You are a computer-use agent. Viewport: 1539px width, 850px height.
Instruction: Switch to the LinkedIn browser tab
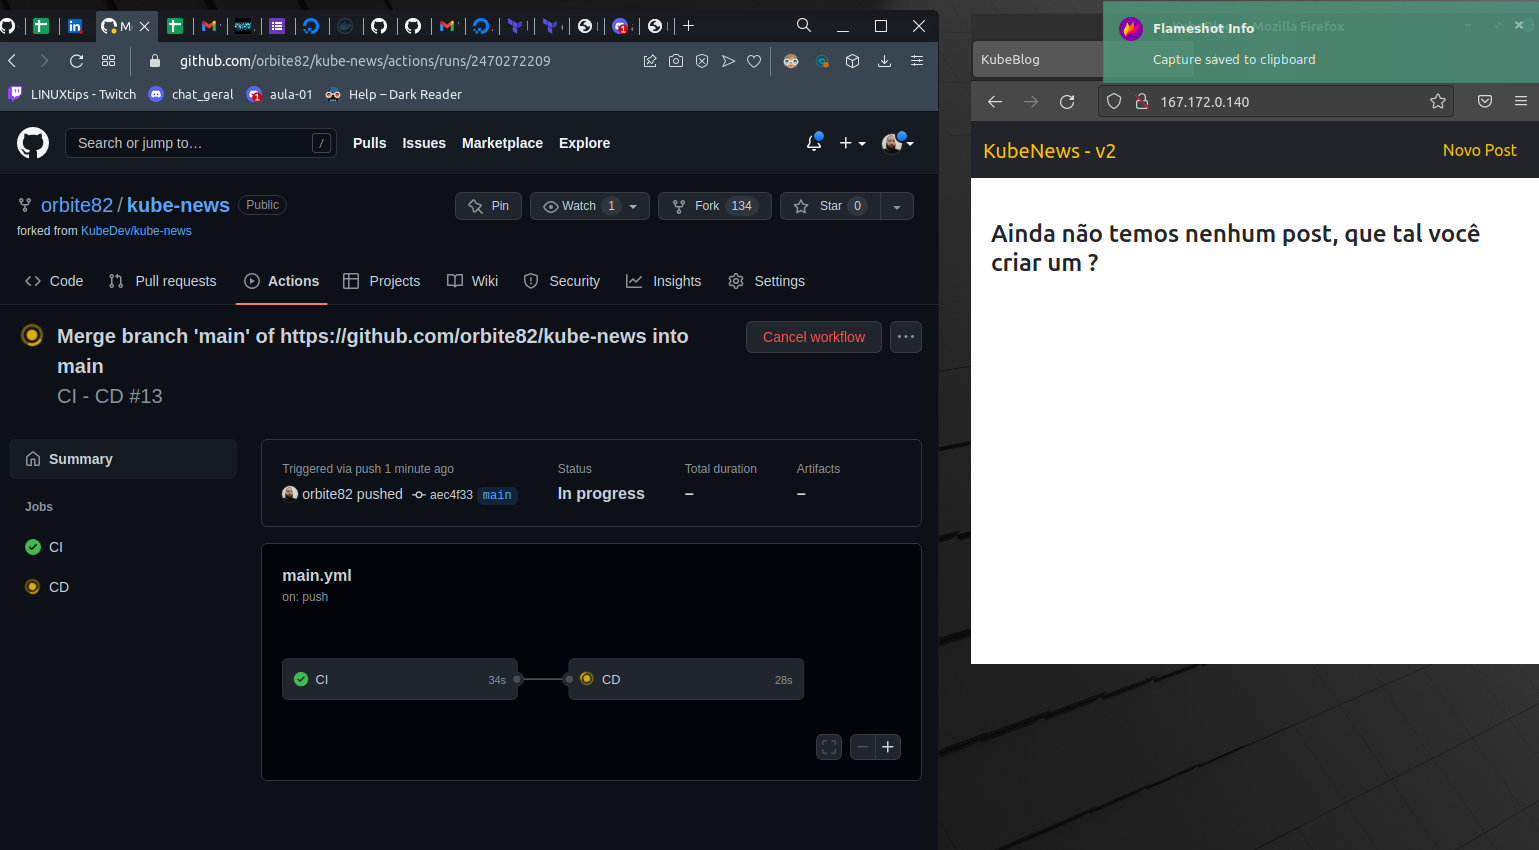[x=75, y=26]
